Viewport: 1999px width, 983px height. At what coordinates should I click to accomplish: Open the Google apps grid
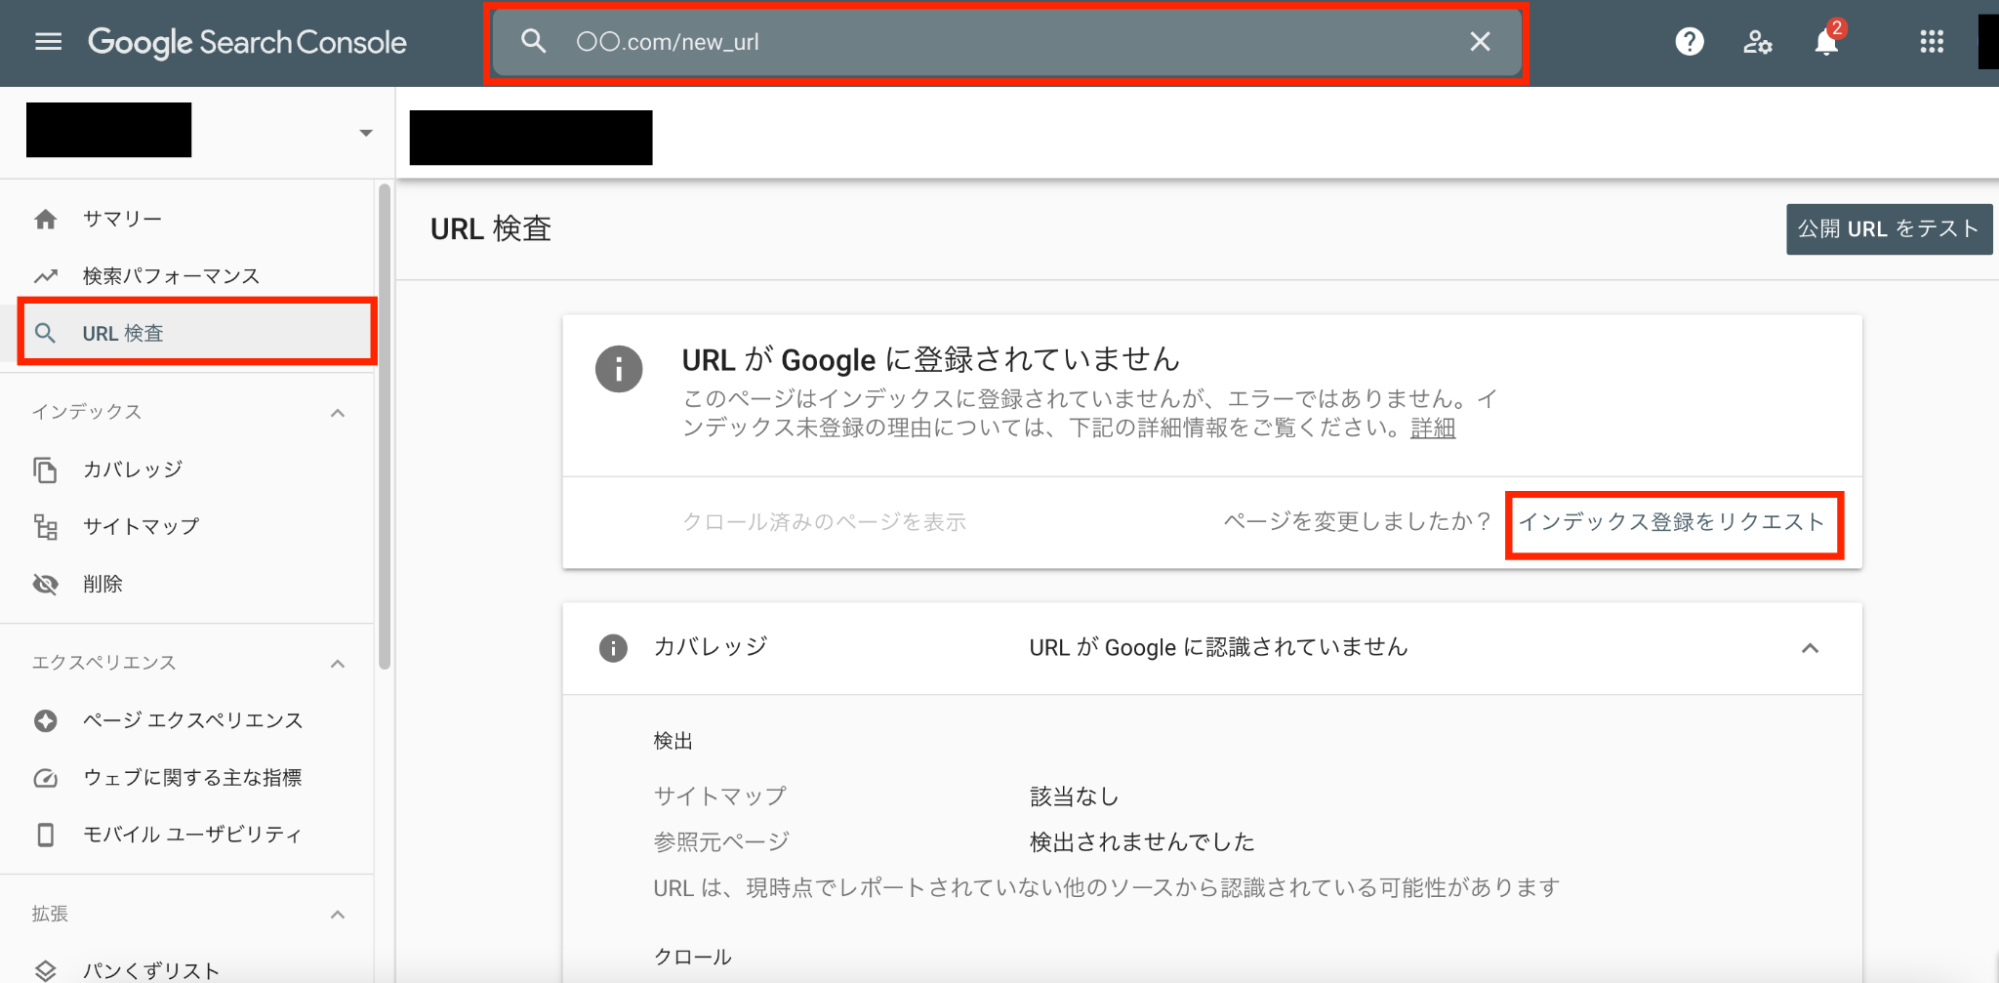[x=1931, y=42]
